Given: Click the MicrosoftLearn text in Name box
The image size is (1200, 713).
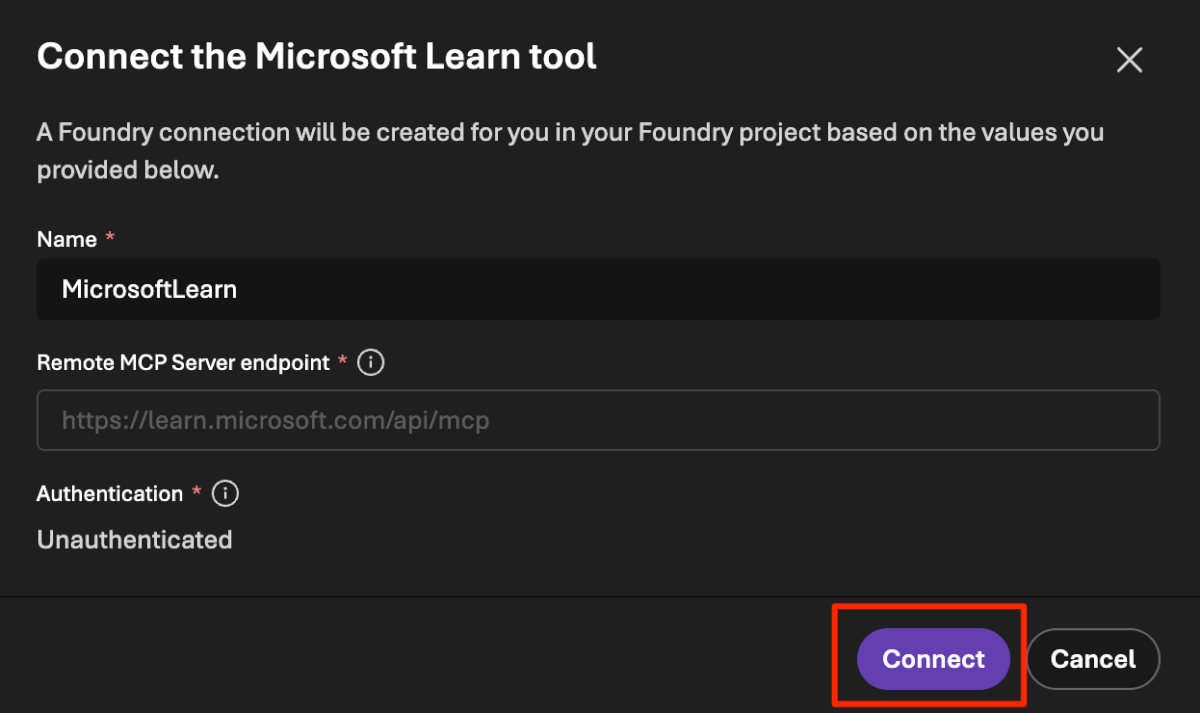Looking at the screenshot, I should tap(149, 290).
